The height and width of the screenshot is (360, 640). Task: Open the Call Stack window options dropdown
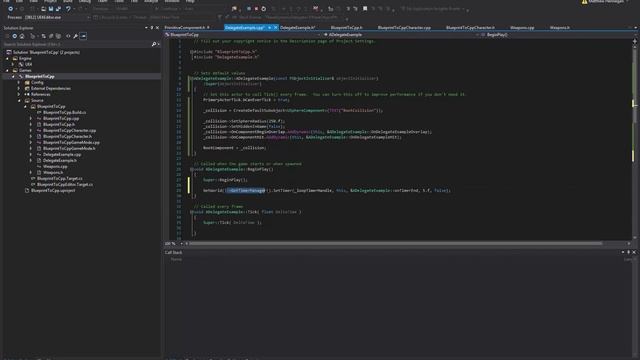pos(623,252)
